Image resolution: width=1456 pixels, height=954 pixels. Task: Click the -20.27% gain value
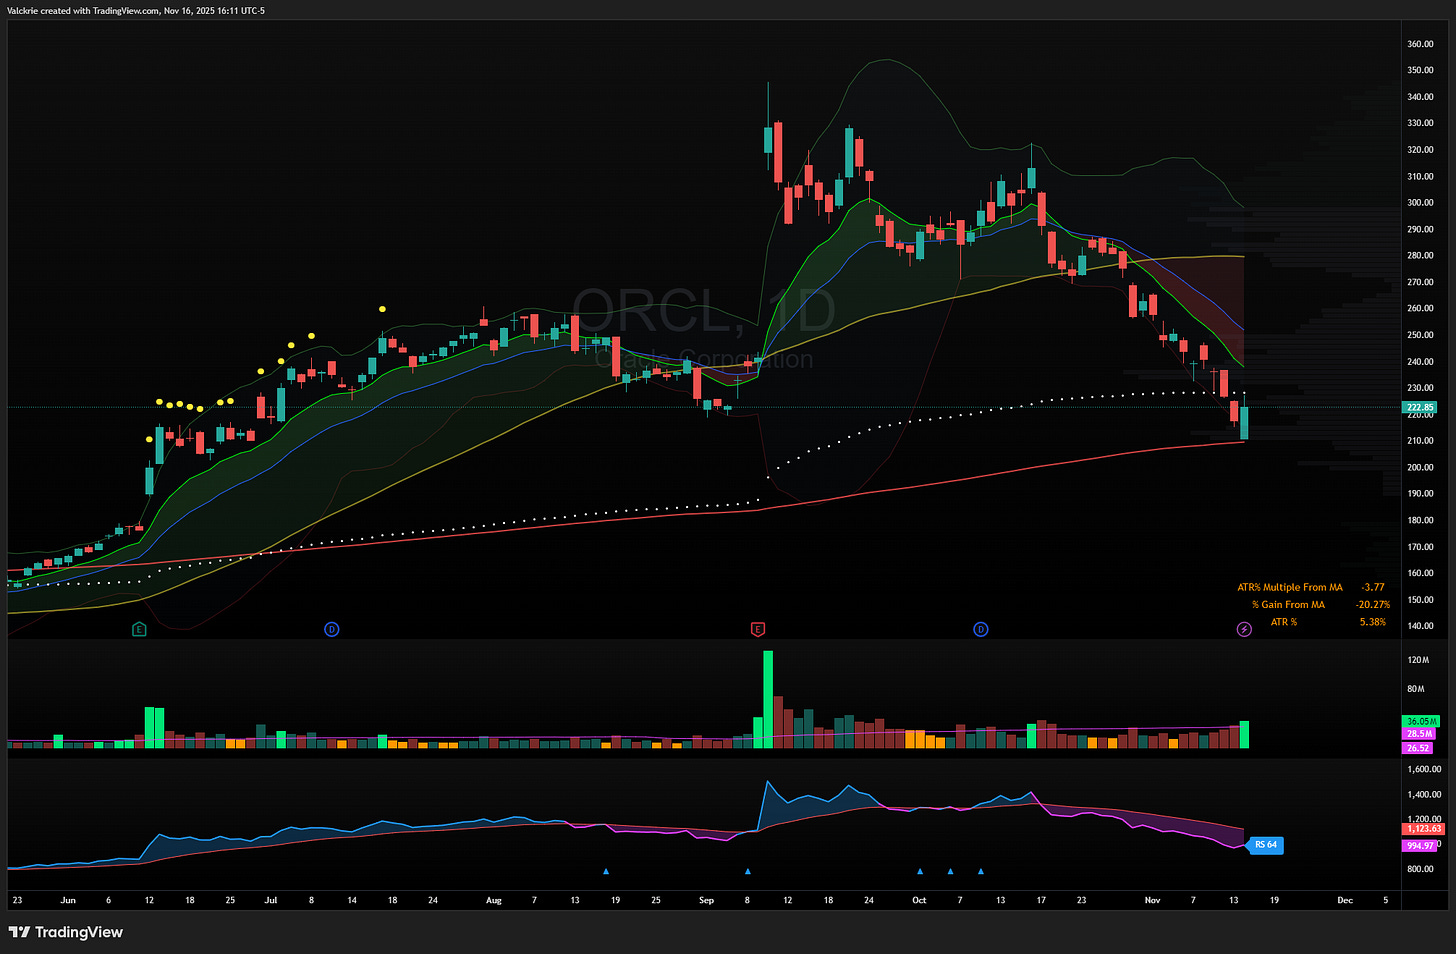point(1373,604)
